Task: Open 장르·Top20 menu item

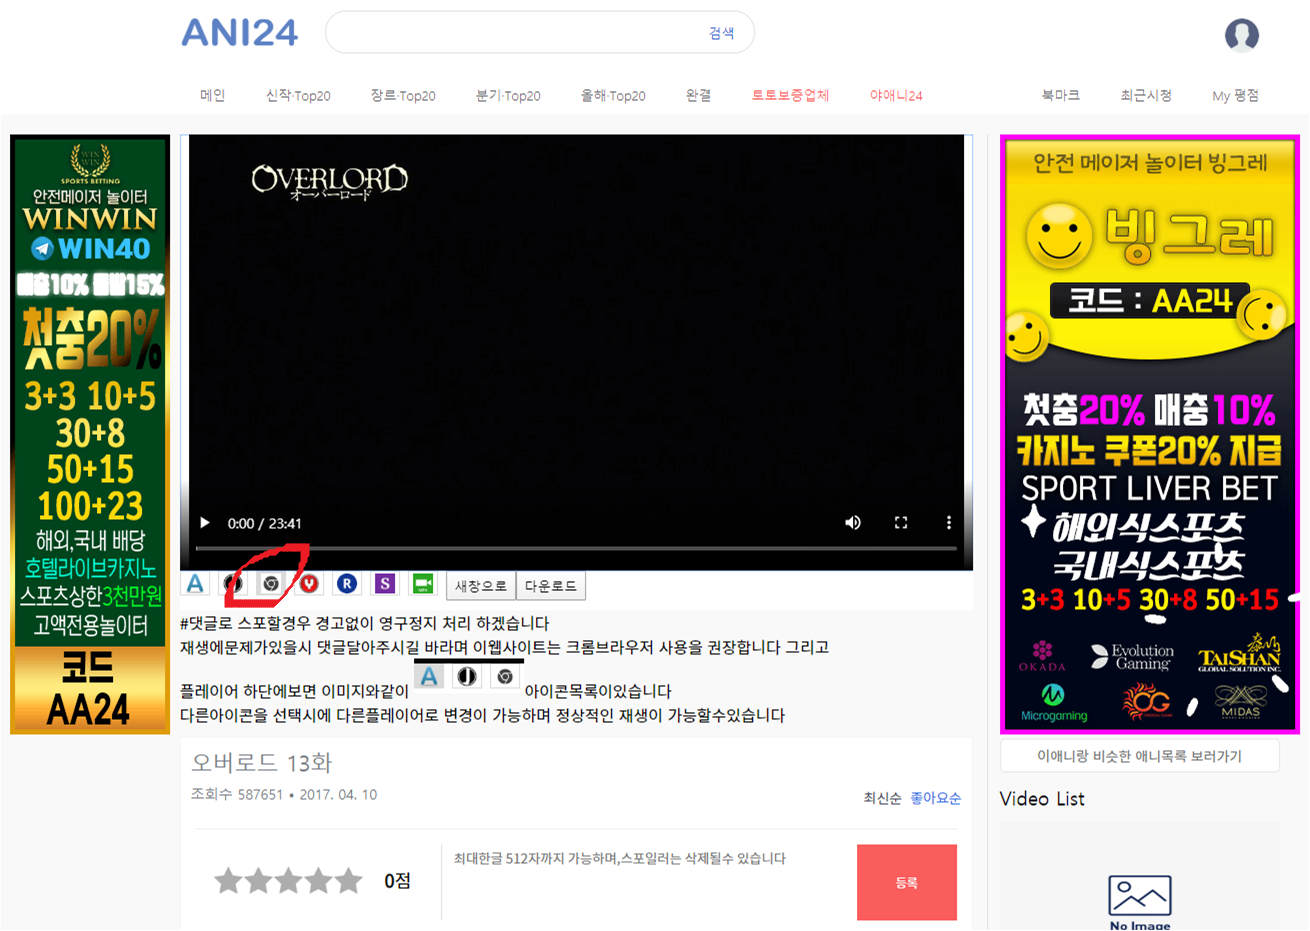Action: tap(403, 95)
